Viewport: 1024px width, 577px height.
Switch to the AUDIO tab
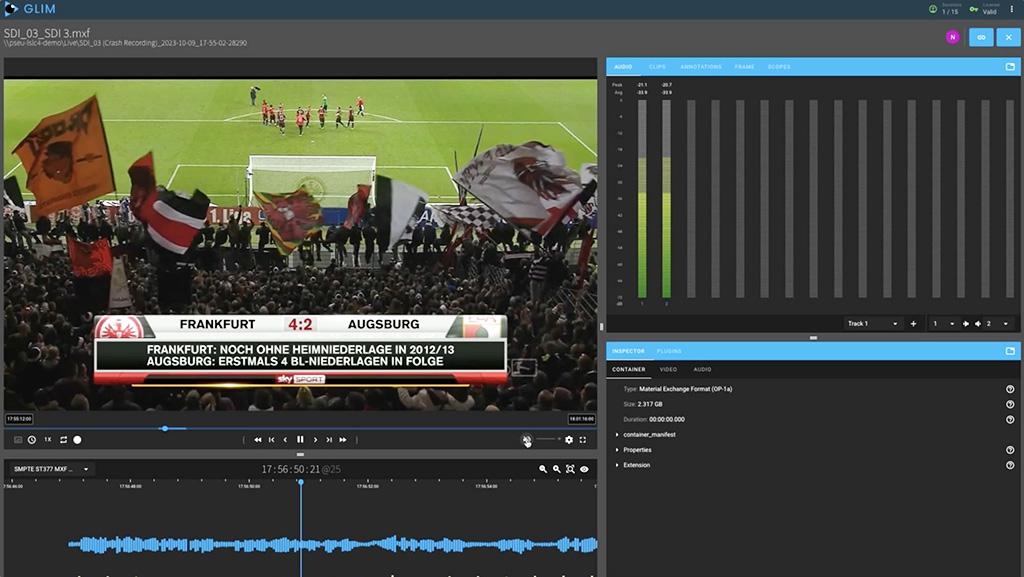pyautogui.click(x=623, y=67)
